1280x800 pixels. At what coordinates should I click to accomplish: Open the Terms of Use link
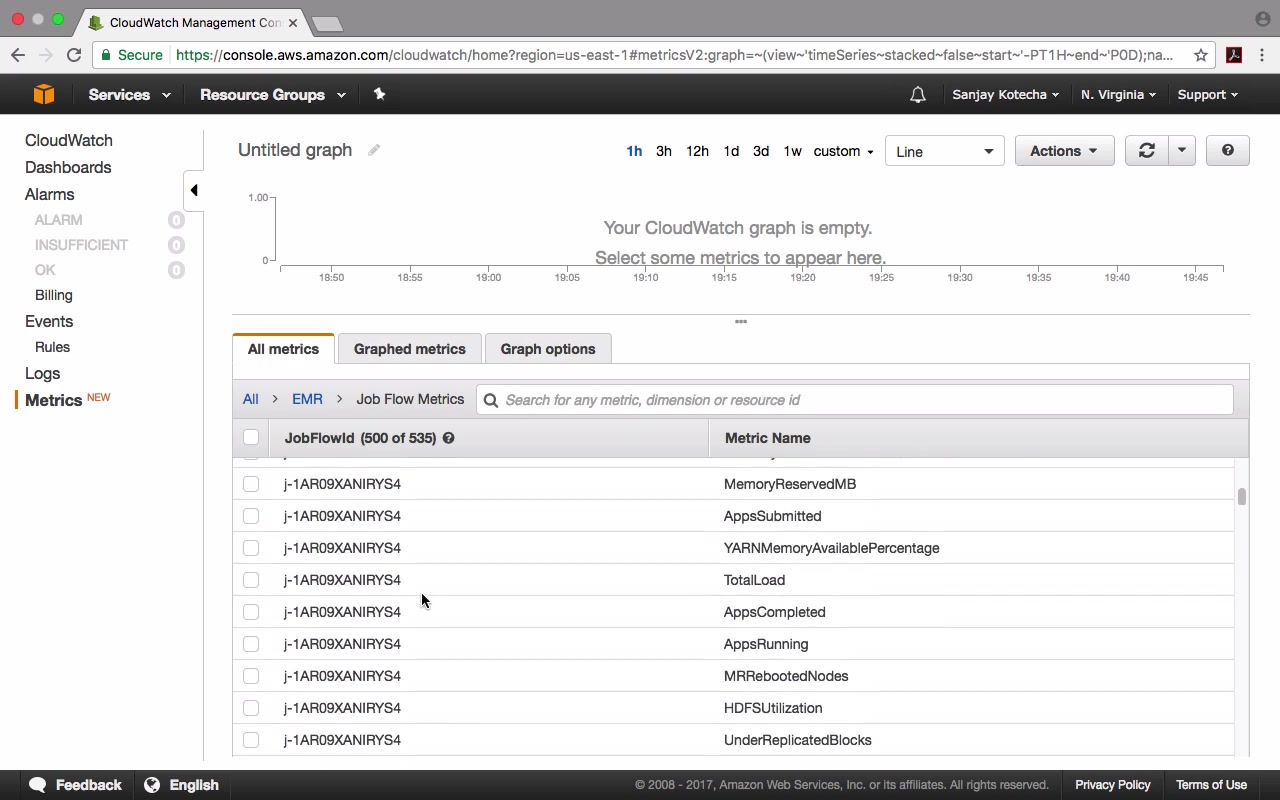coord(1211,785)
